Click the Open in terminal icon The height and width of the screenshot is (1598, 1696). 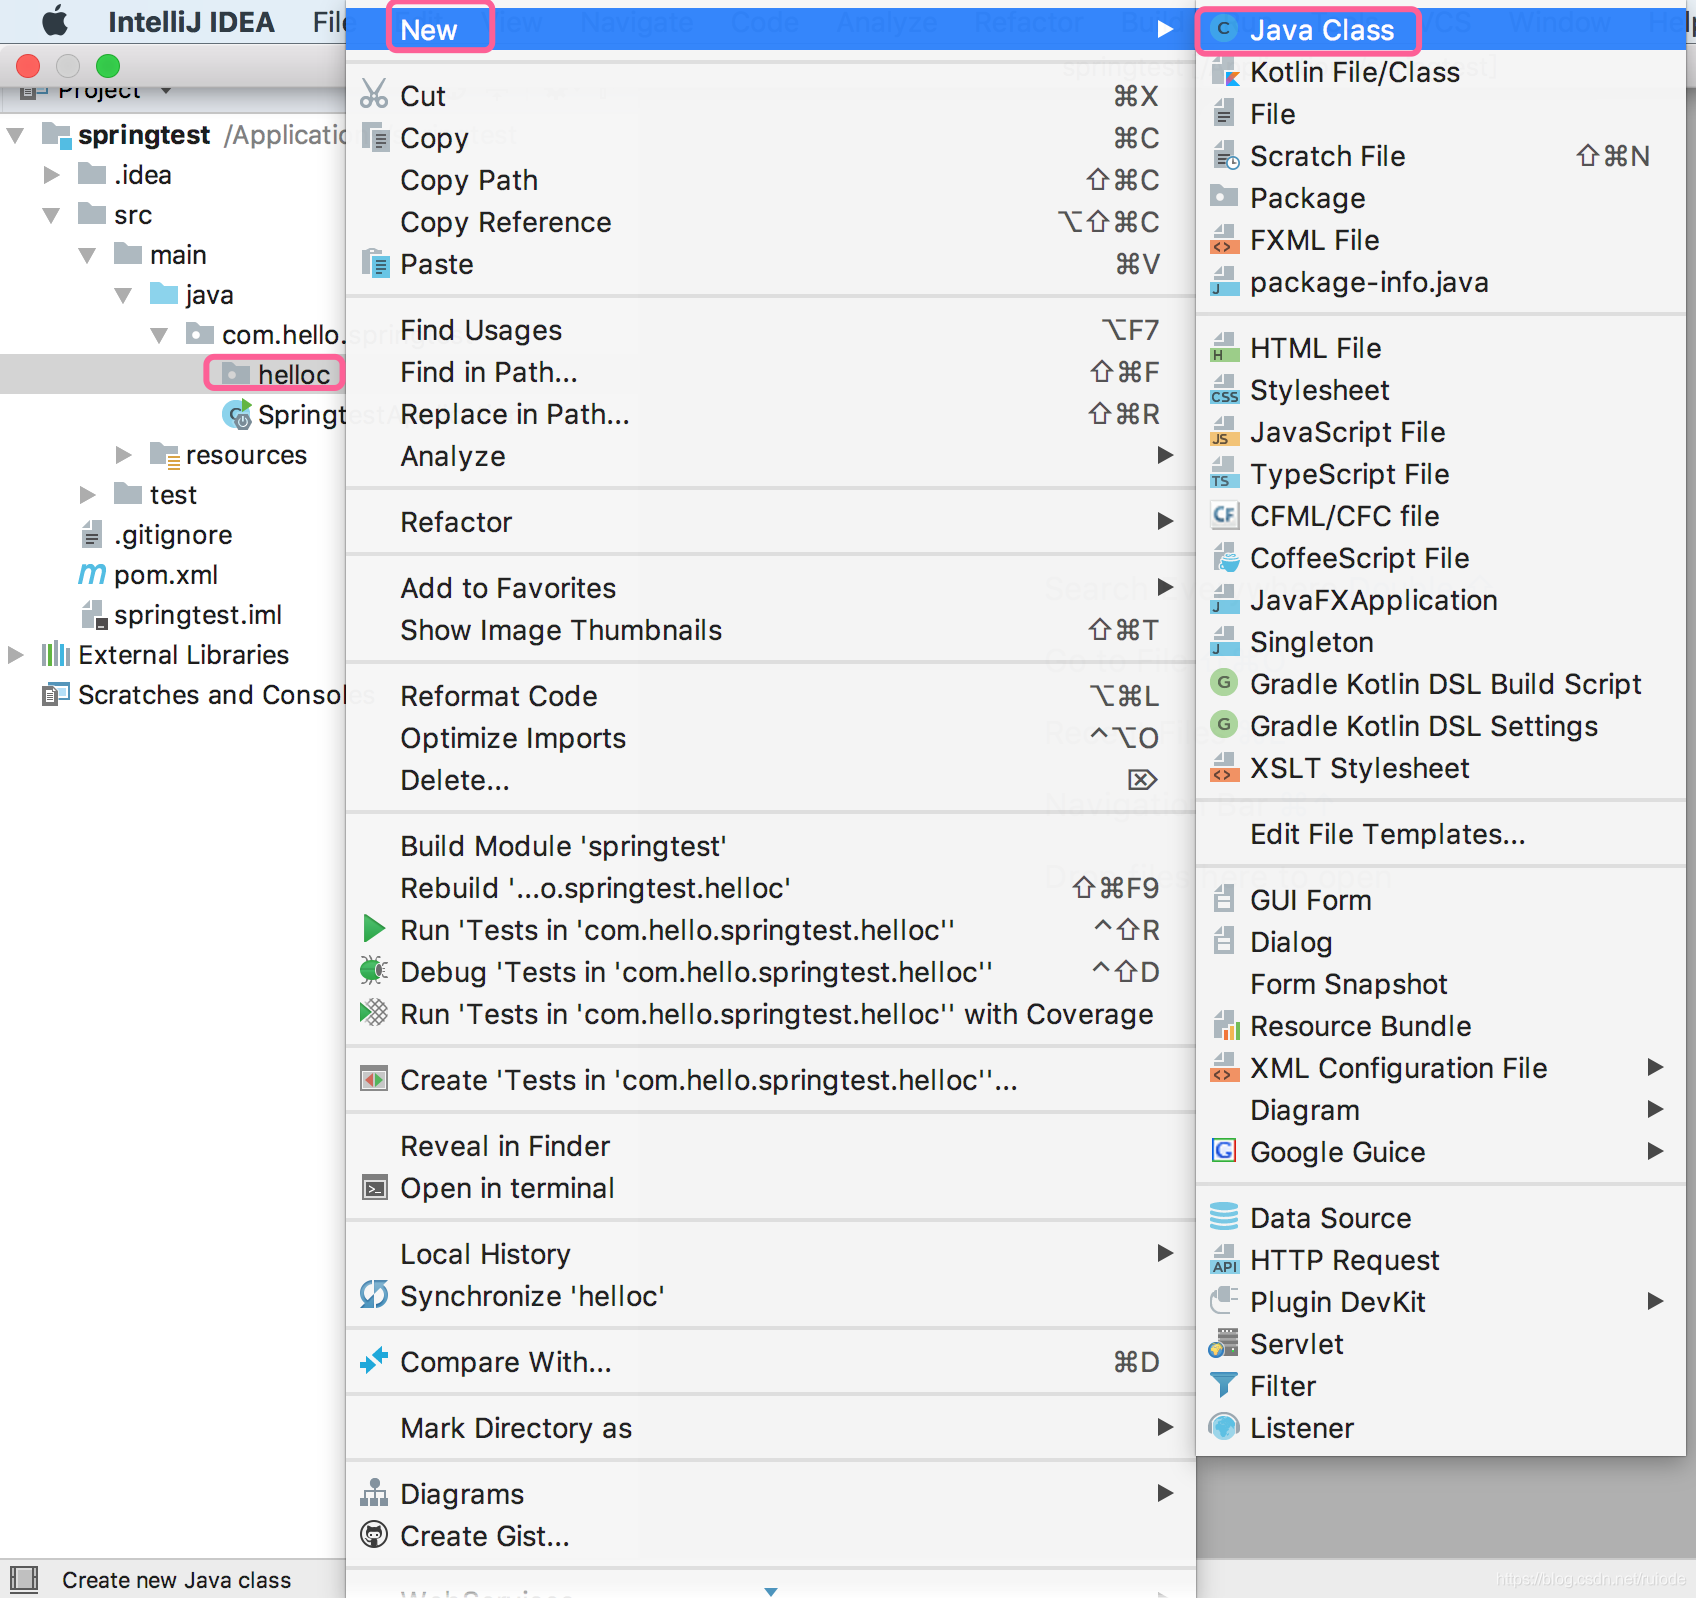coord(374,1187)
